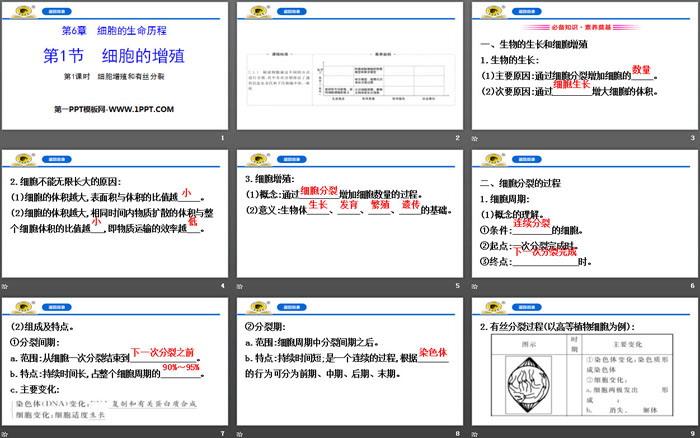Click the animation star icon under slide 3
Screen dimensions: 700x438
tap(475, 139)
